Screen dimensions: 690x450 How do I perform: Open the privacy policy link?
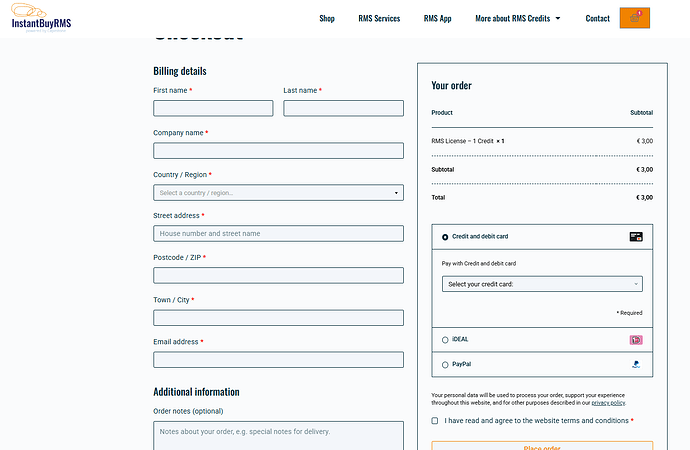coord(608,403)
